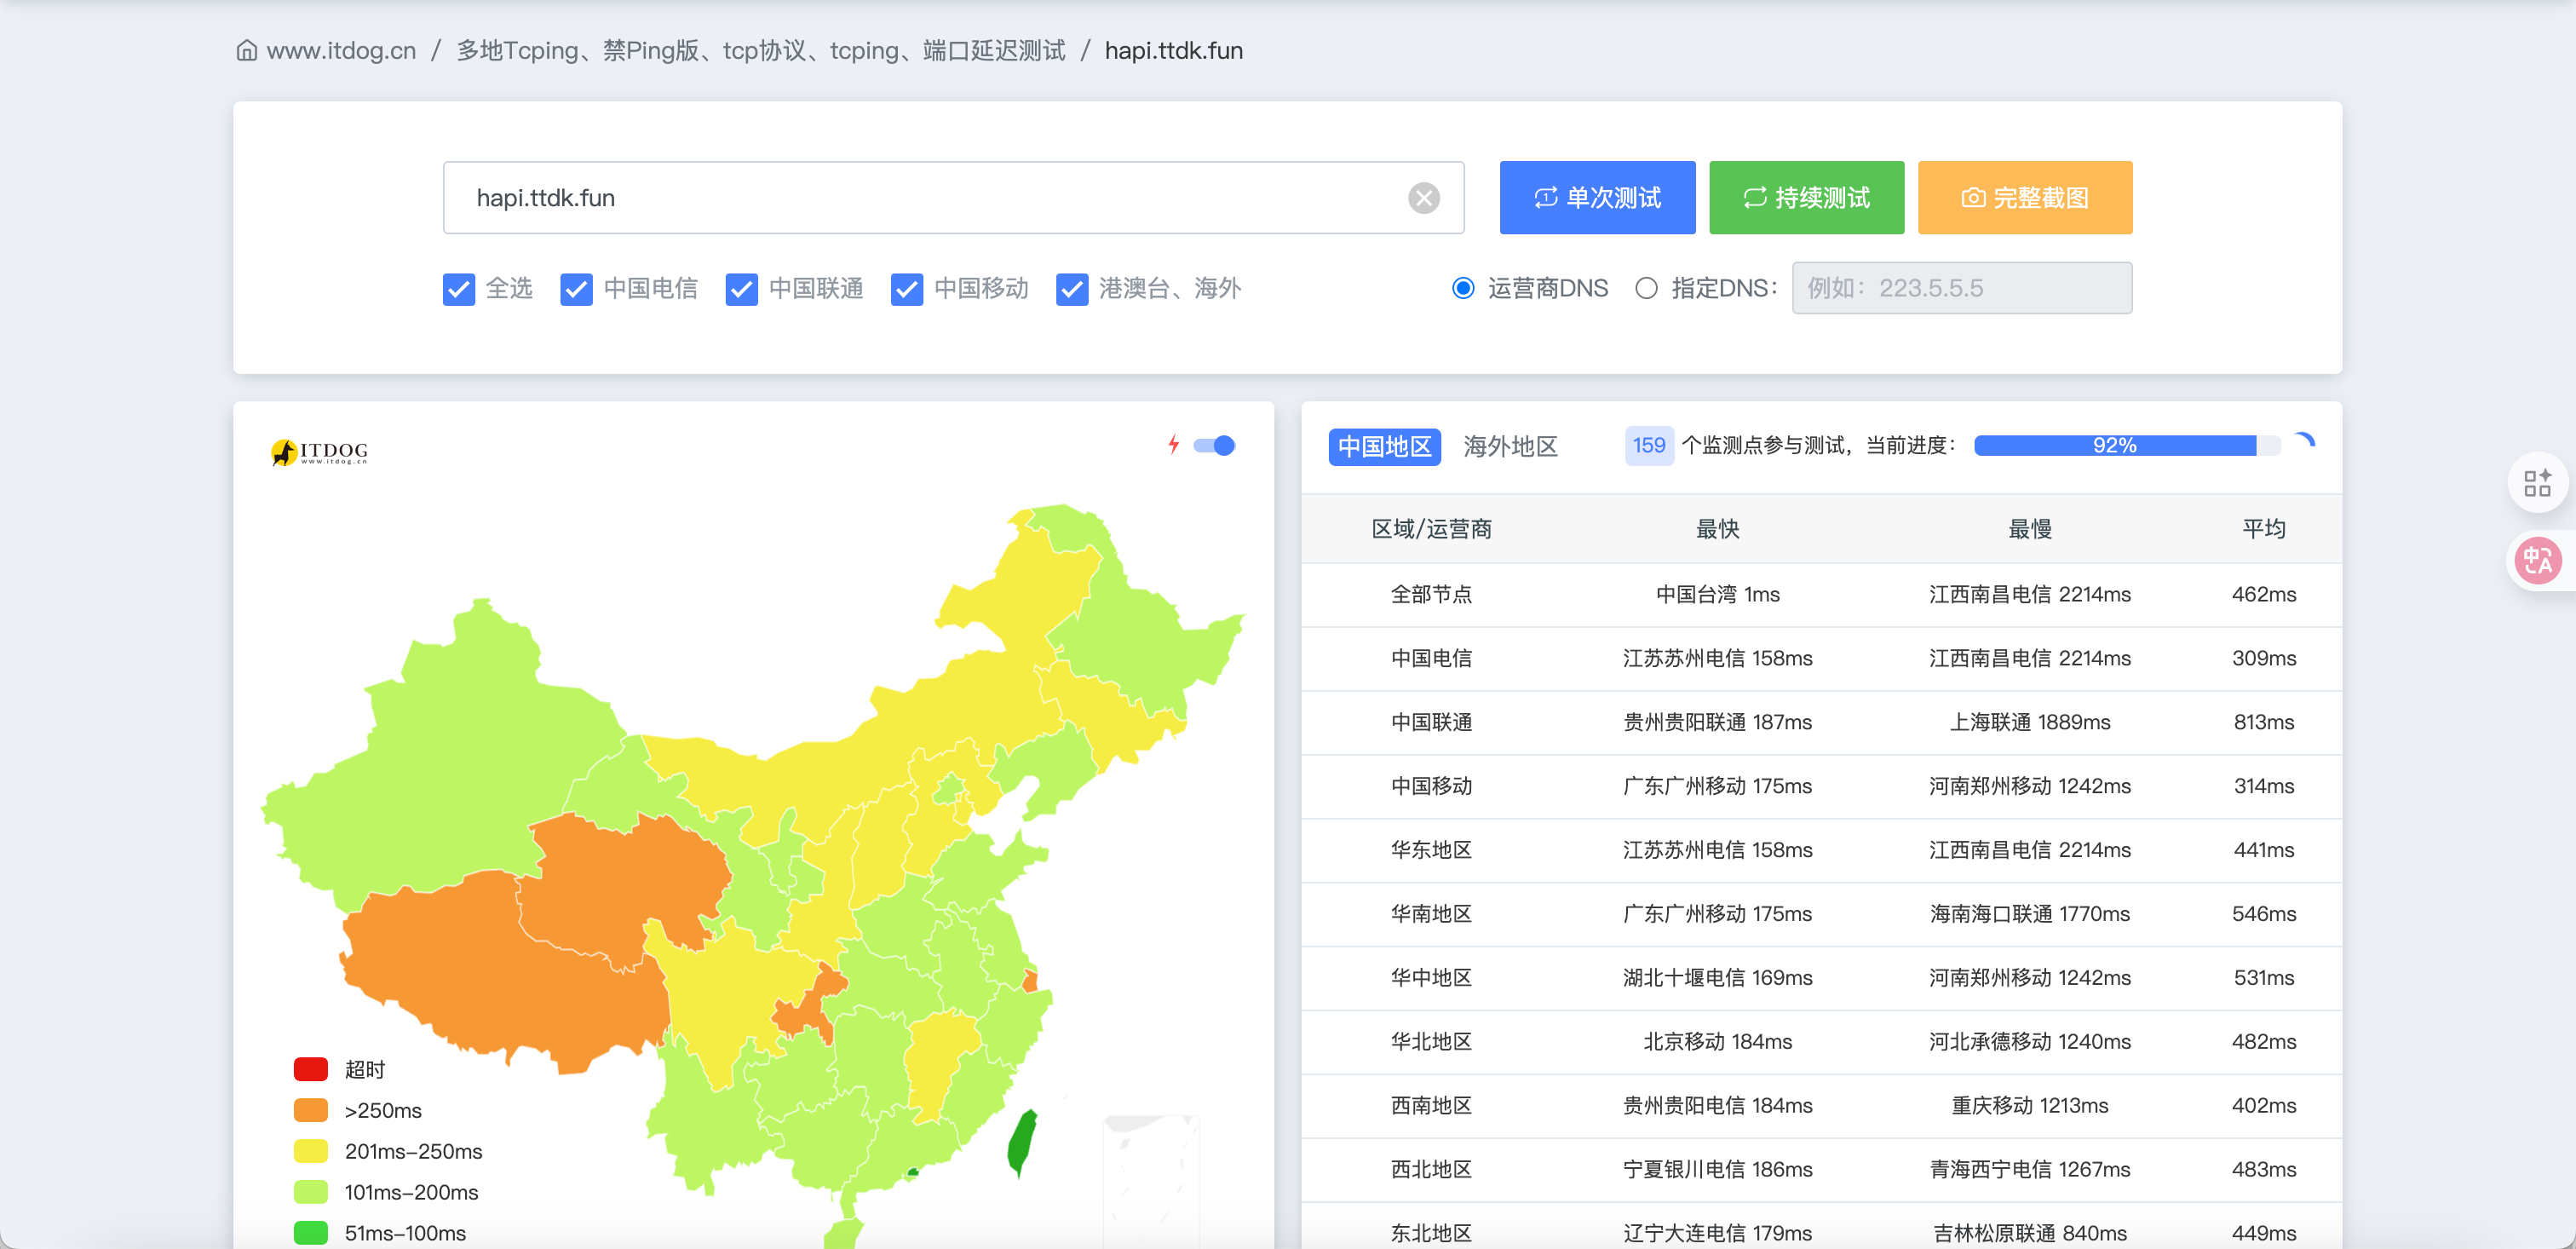The width and height of the screenshot is (2576, 1249).
Task: Switch to the 海外地区 tab
Action: 1511,447
